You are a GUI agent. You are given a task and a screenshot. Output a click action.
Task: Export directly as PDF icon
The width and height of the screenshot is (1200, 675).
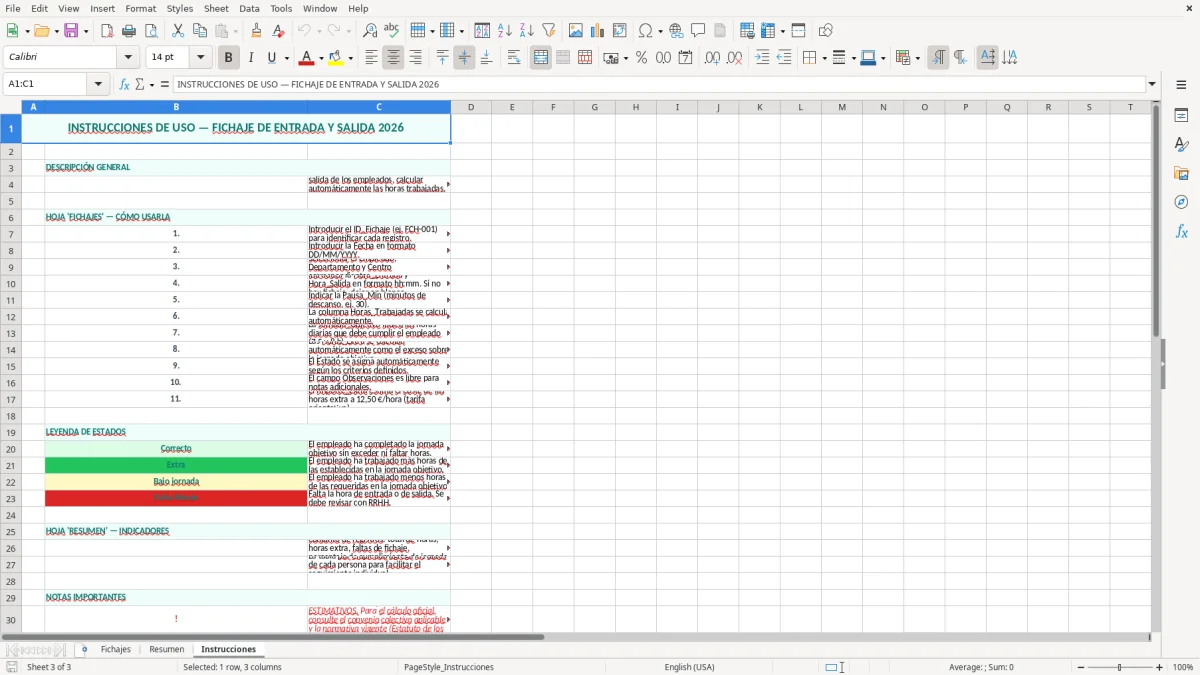tap(107, 31)
